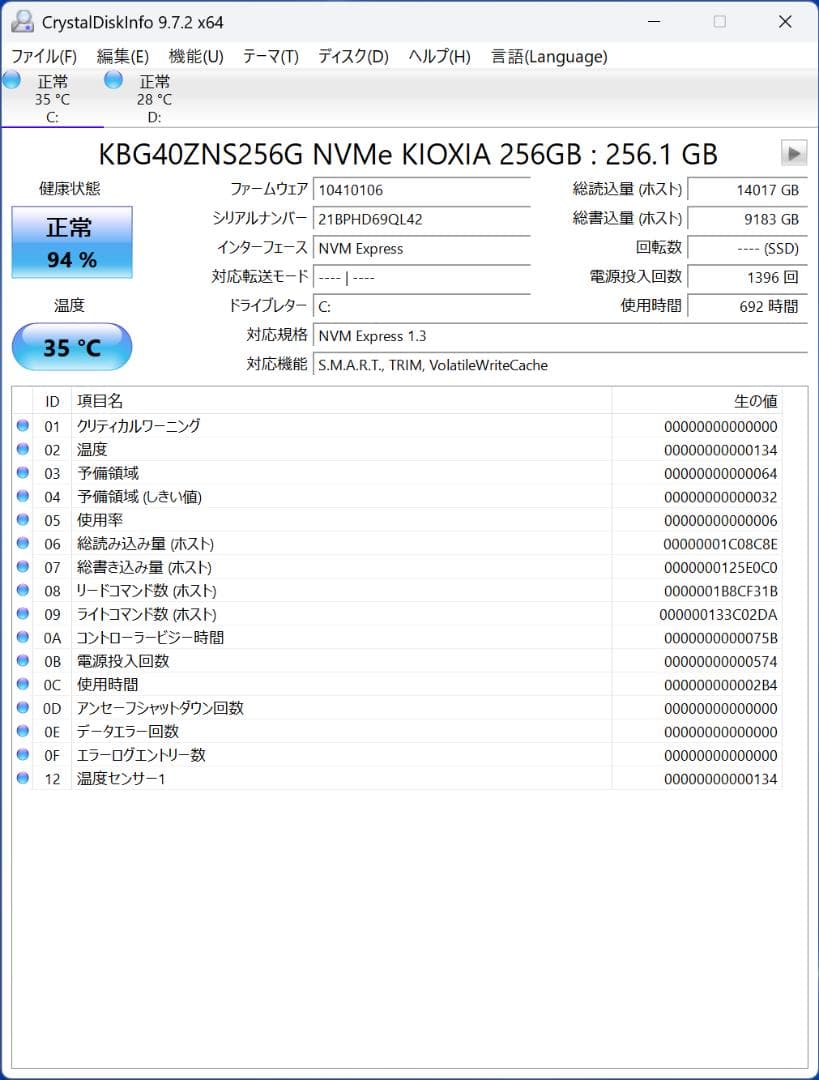The image size is (819, 1080).
Task: Click status dot for ライトコマンド数 (ホスト) row
Action: pos(23,614)
